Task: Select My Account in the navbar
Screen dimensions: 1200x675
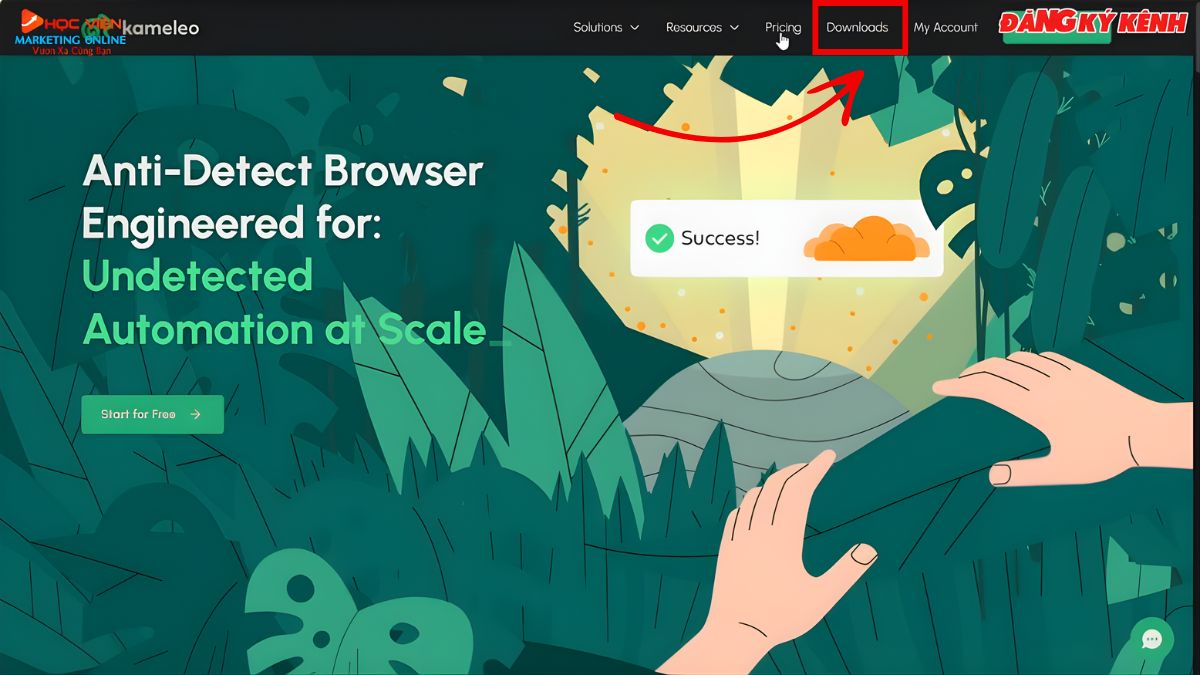Action: (x=945, y=27)
